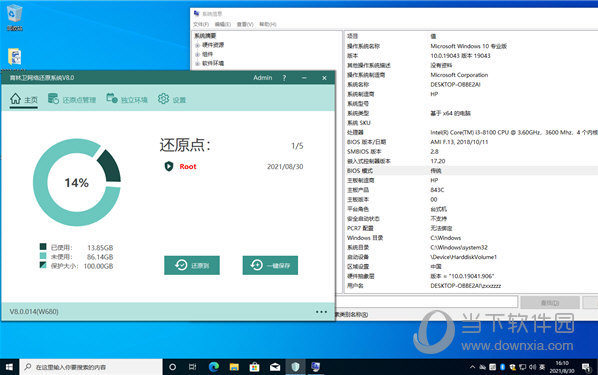This screenshot has width=598, height=375.
Task: Click the taskbar search box
Action: pos(91,367)
